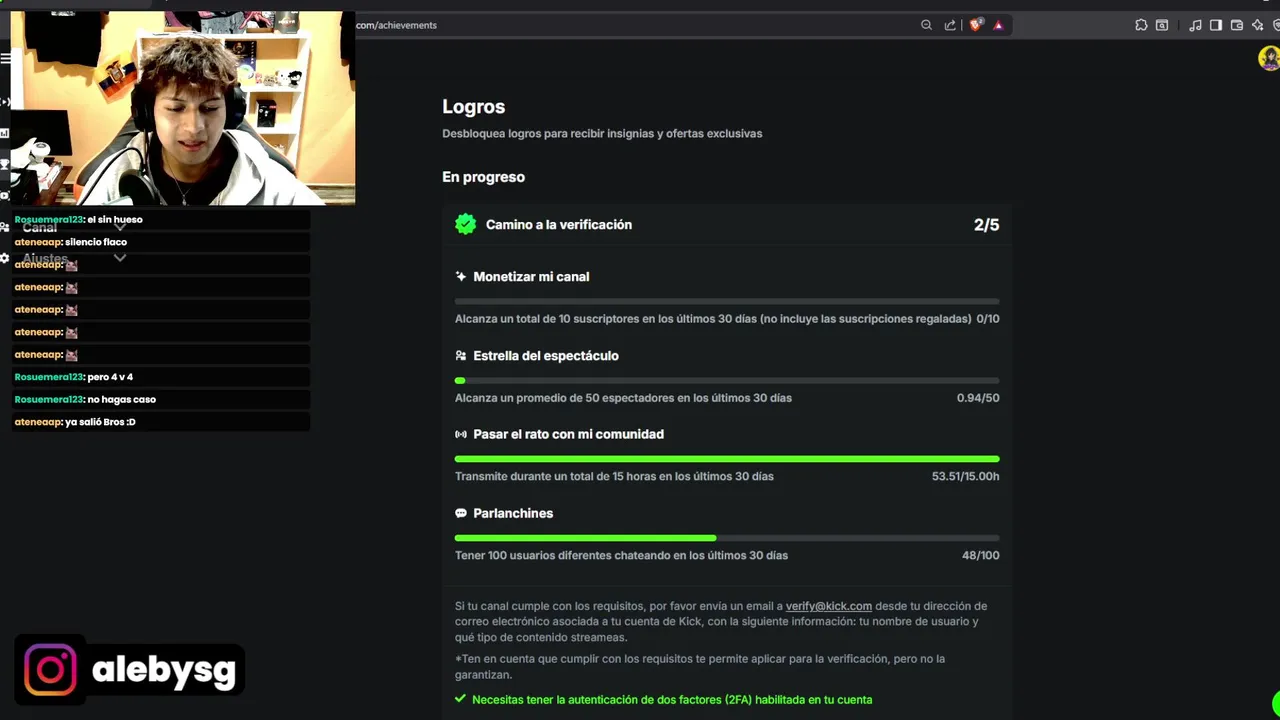Click the 53.51/15.00h streamed hours value
This screenshot has height=720, width=1280.
[x=965, y=477]
